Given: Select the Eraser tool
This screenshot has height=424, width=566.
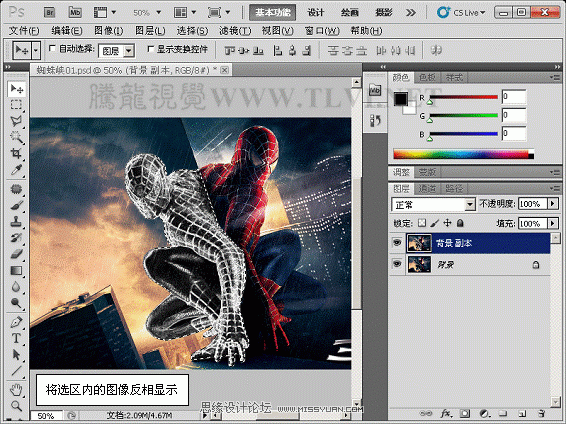Looking at the screenshot, I should click(16, 254).
